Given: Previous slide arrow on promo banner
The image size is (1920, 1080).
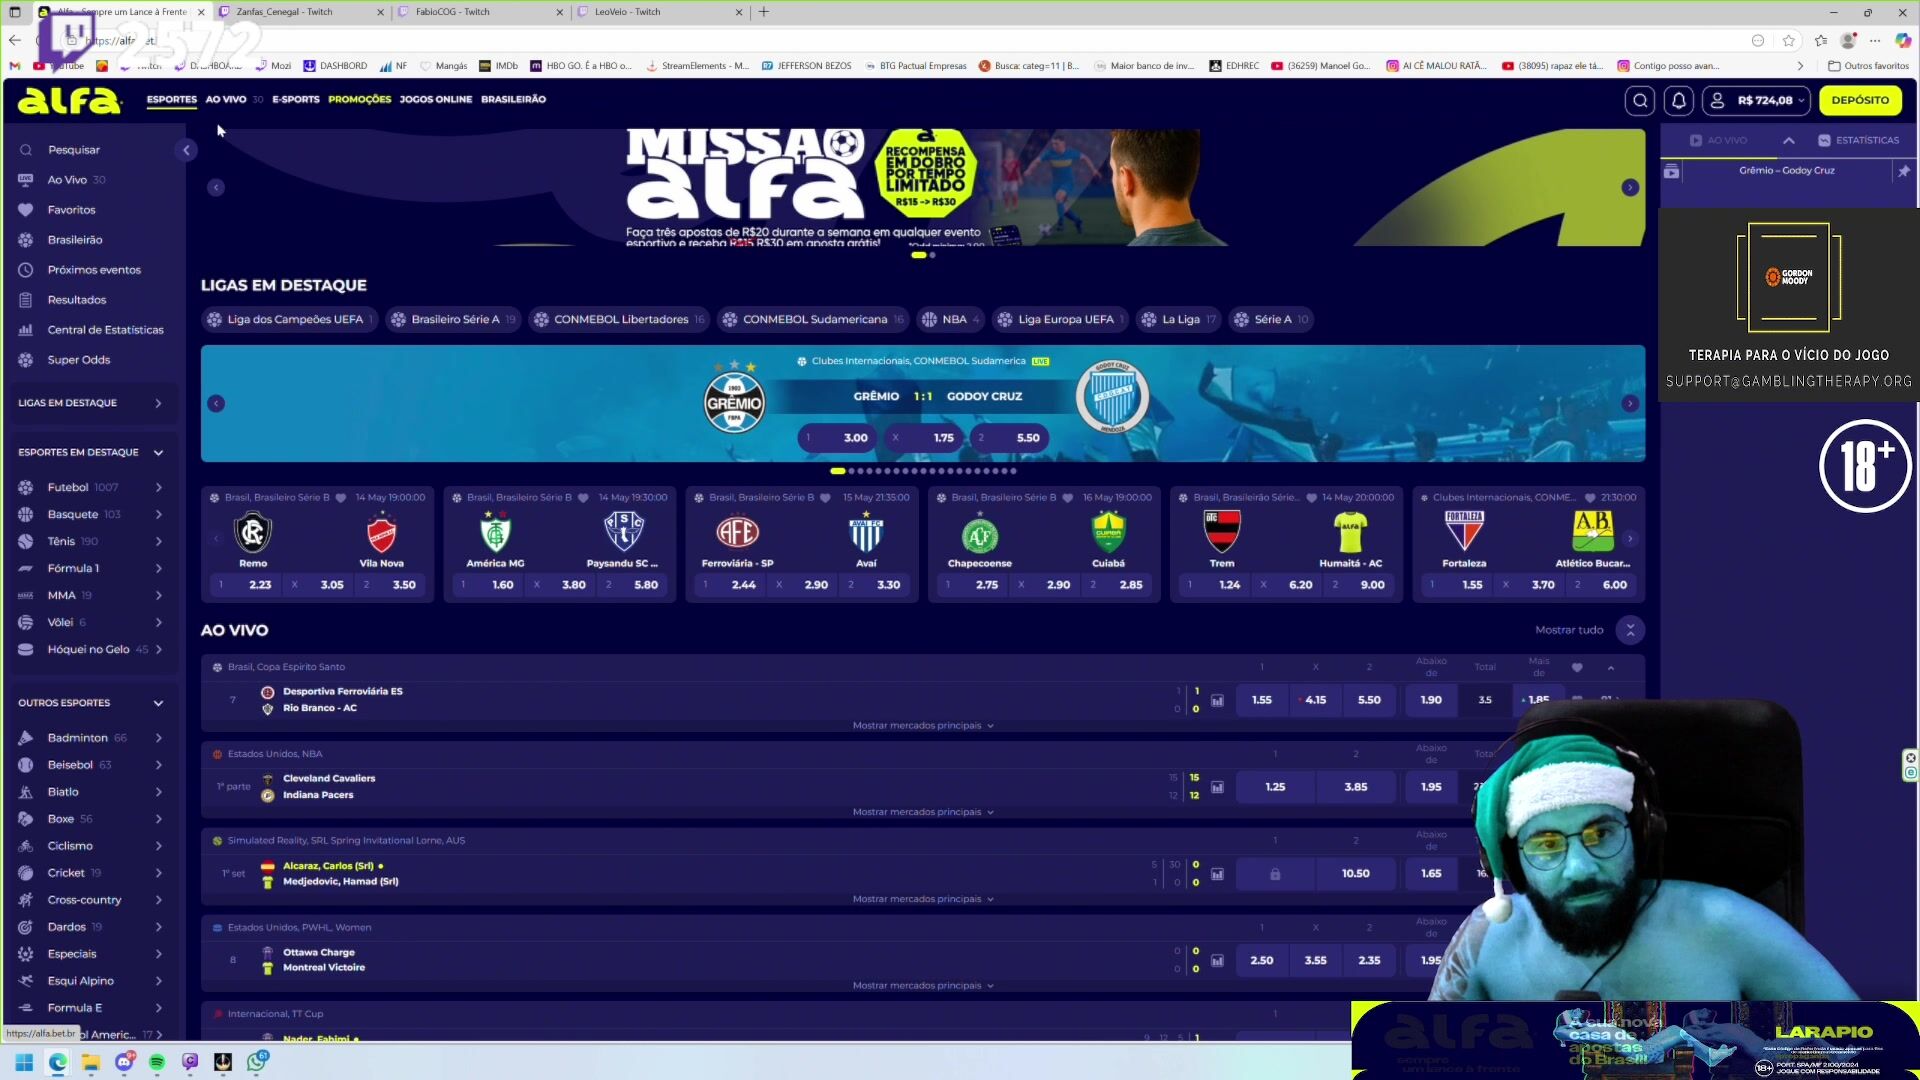Looking at the screenshot, I should click(216, 187).
